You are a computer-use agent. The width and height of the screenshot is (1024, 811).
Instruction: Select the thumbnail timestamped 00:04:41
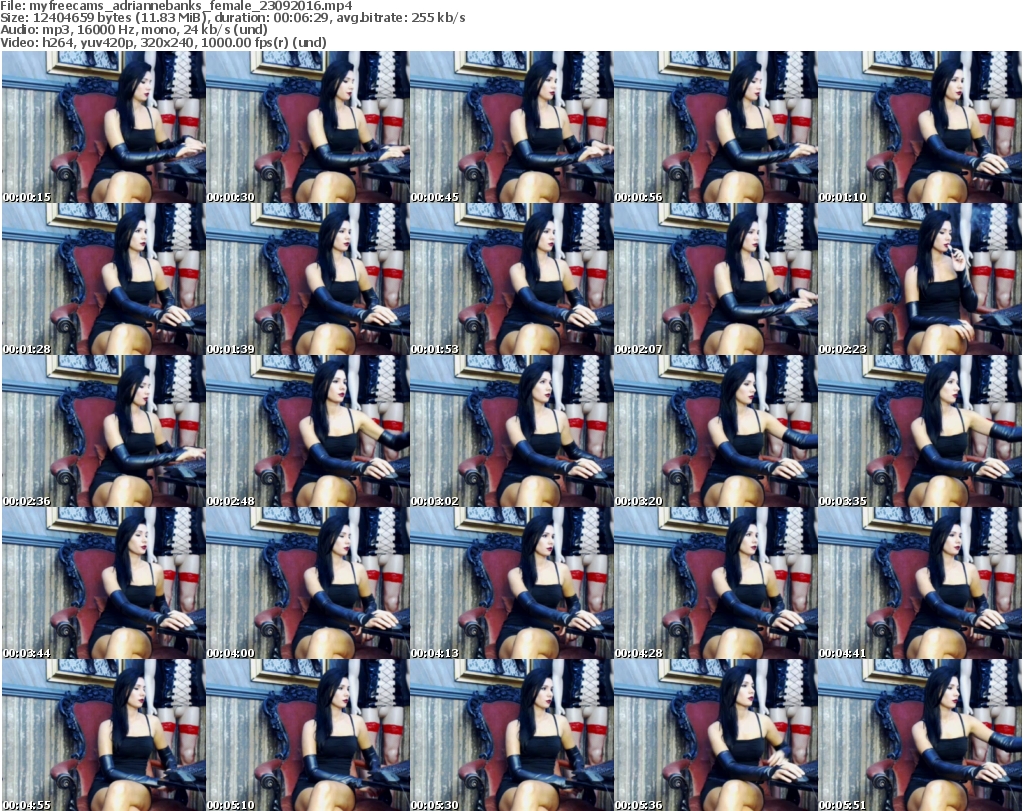919,583
